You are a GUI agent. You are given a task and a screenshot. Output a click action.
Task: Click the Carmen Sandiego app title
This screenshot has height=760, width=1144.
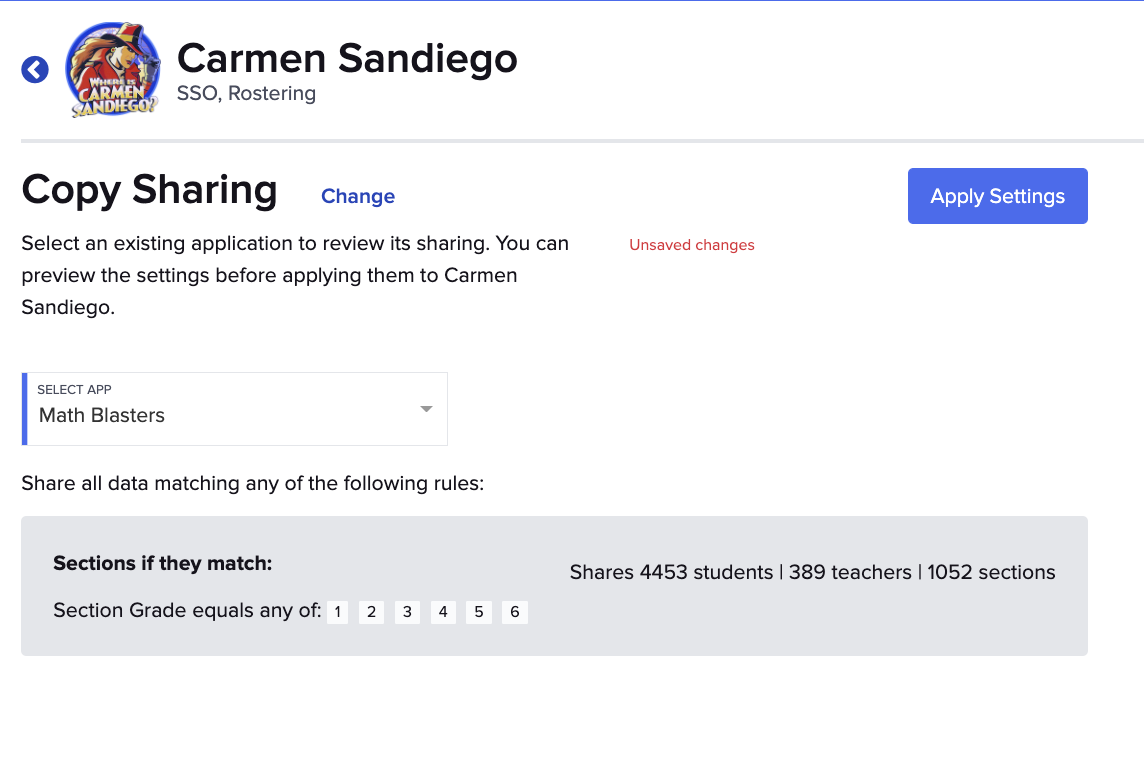347,59
